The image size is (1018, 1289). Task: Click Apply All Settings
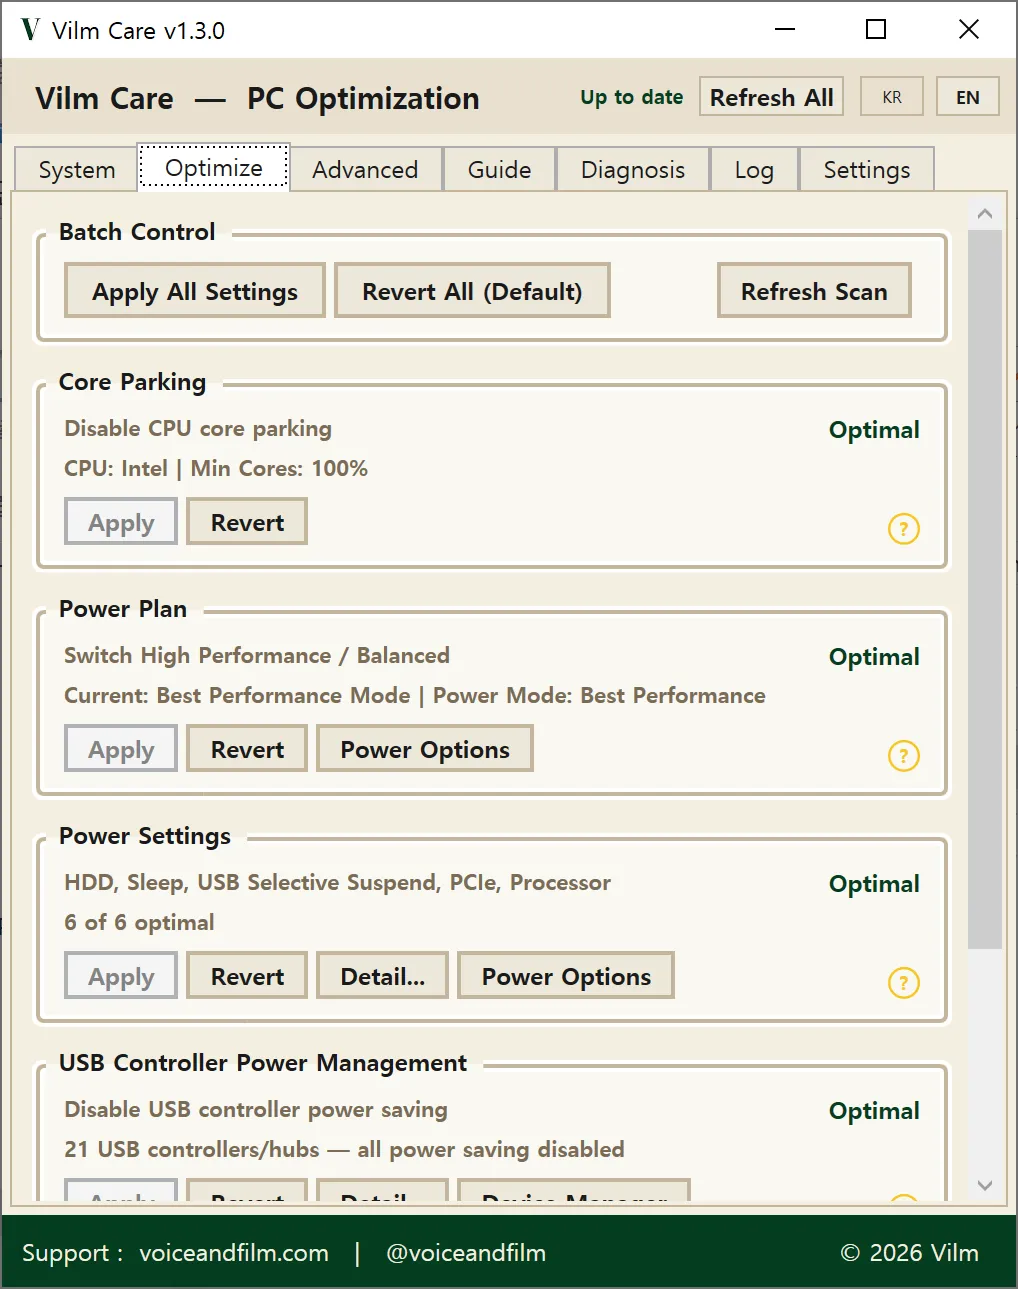pyautogui.click(x=195, y=291)
